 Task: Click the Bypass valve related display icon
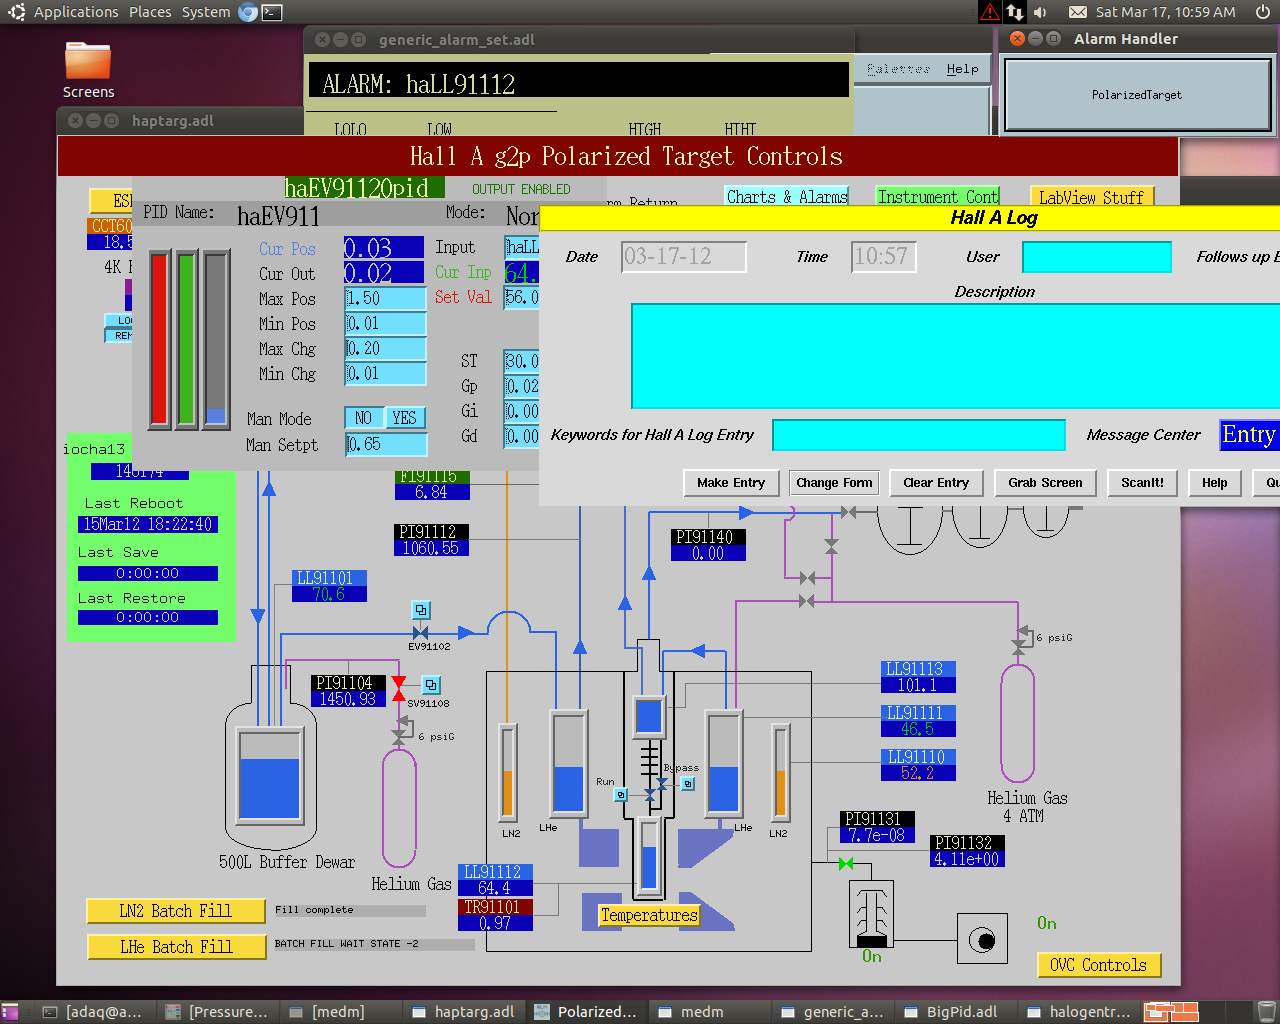click(x=688, y=784)
